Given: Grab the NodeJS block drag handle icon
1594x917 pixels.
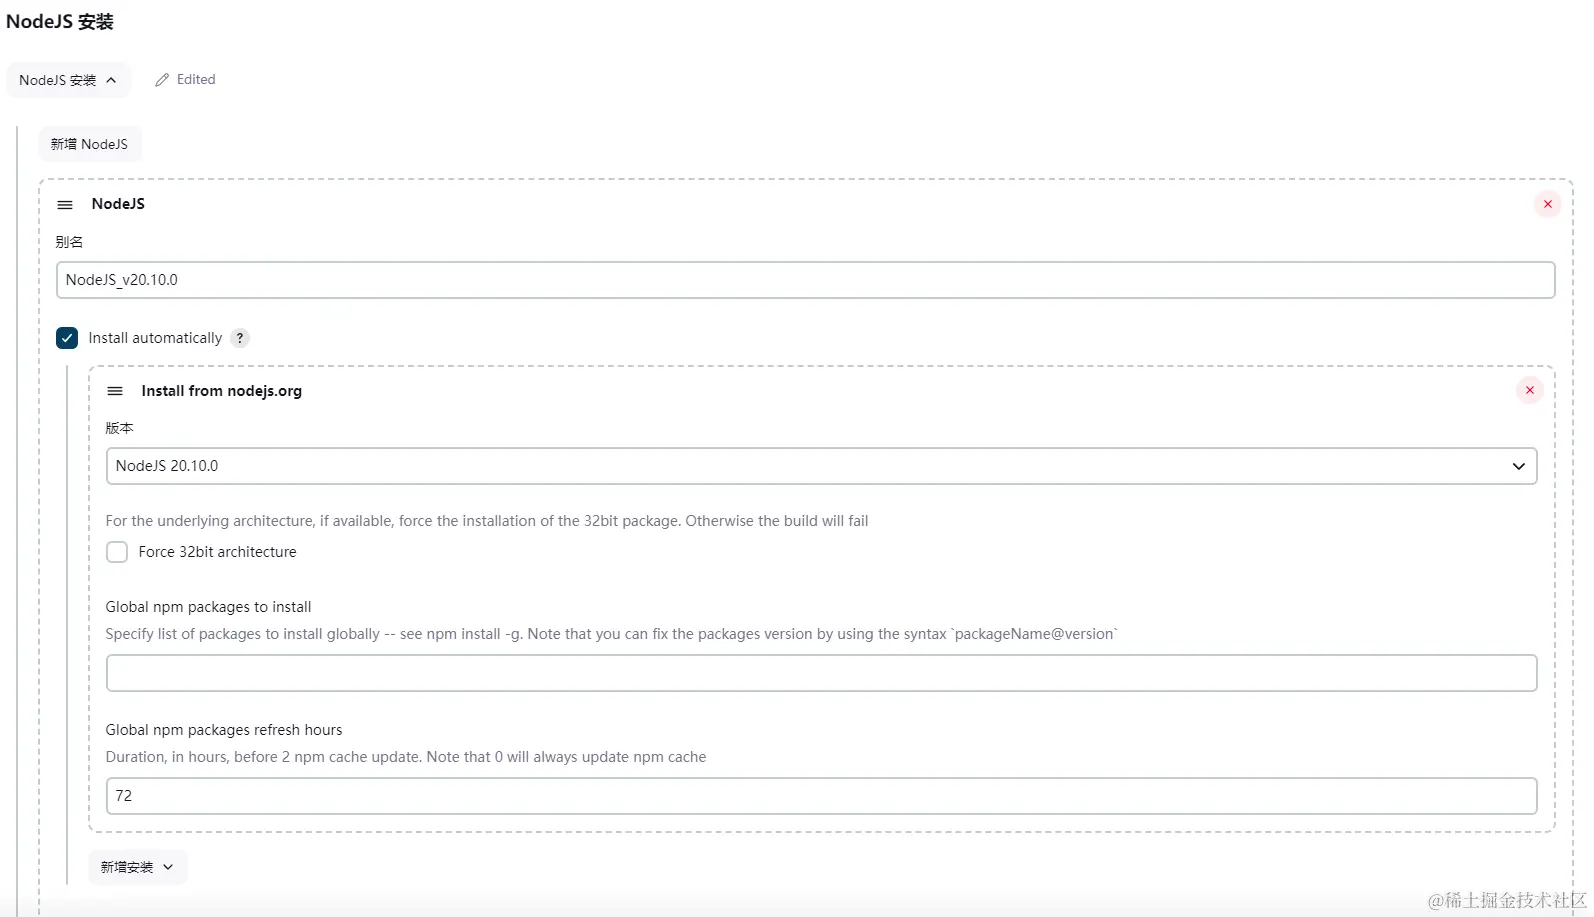Looking at the screenshot, I should click(x=65, y=204).
